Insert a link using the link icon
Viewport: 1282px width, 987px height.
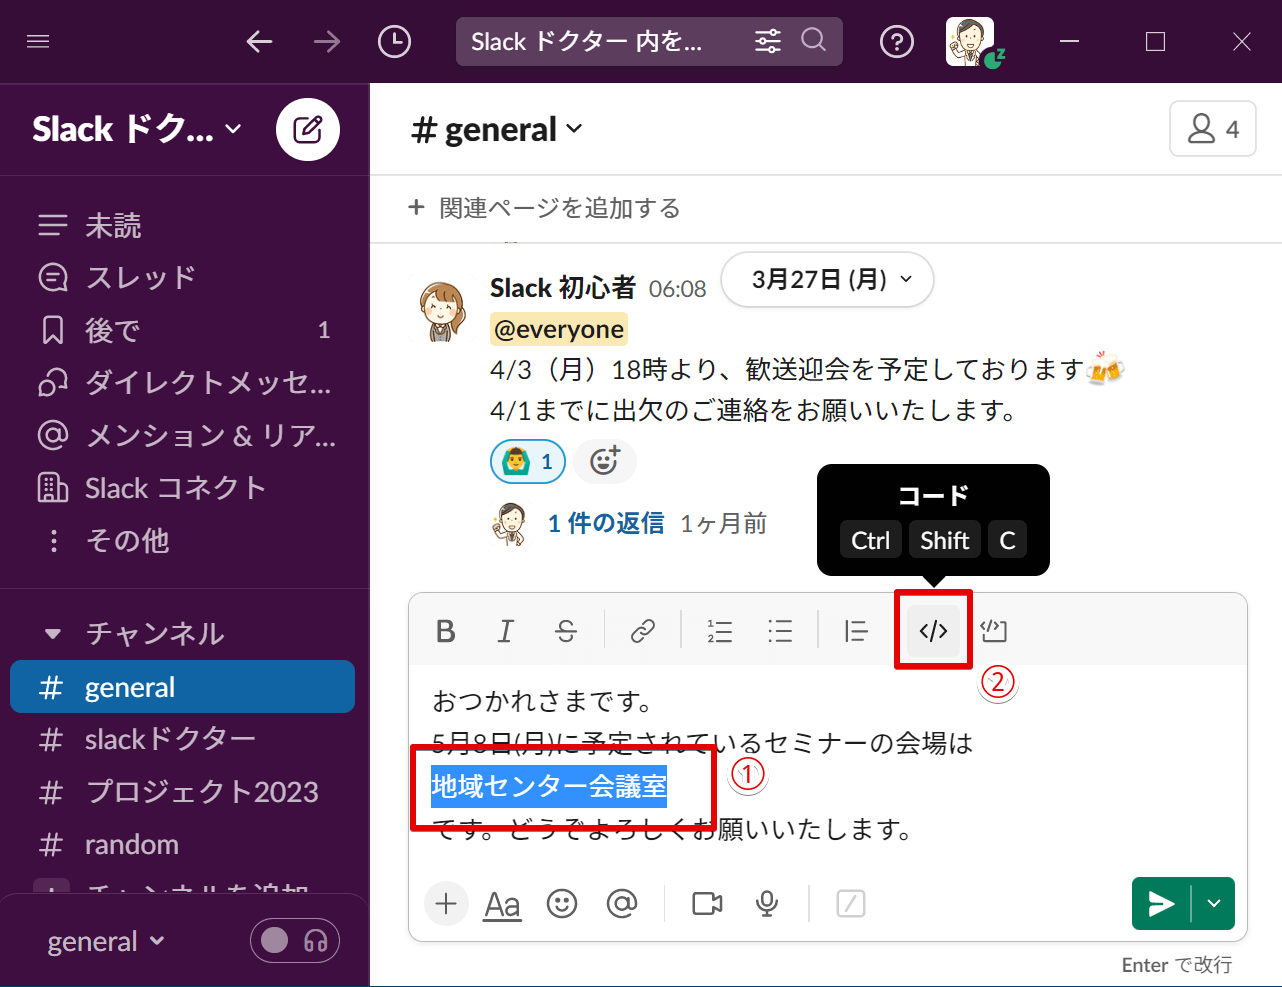click(x=642, y=630)
